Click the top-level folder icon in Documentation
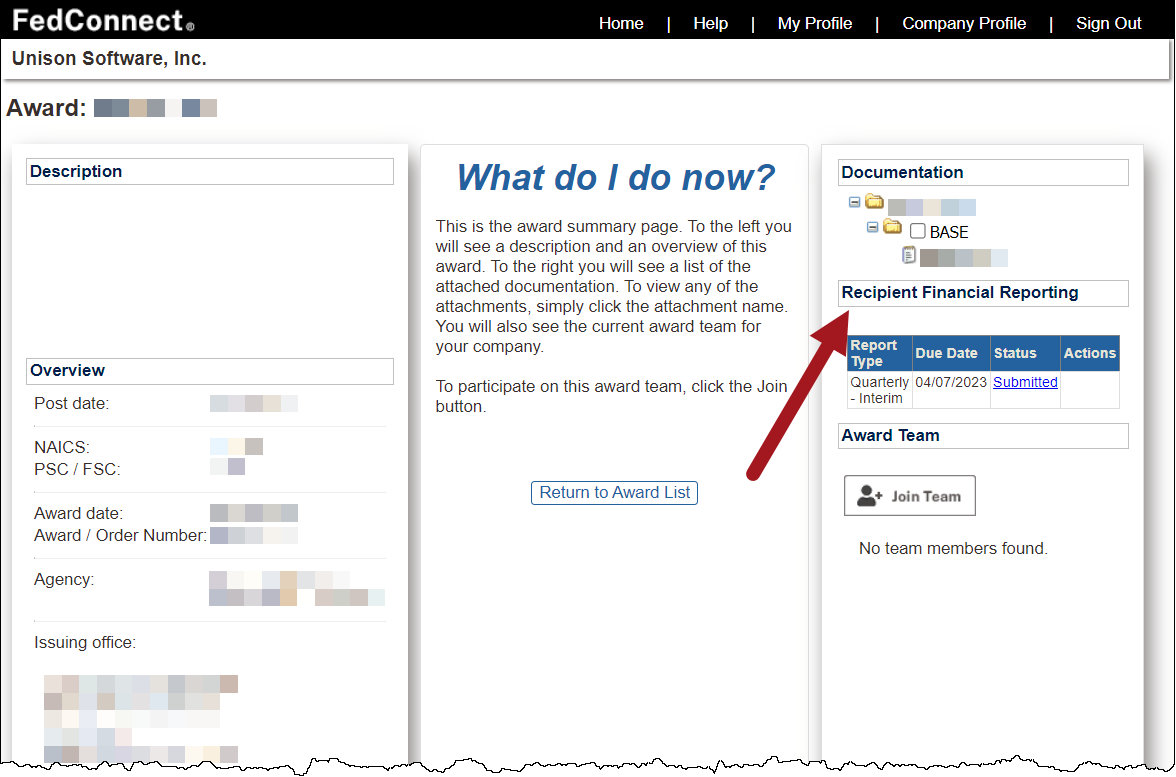Image resolution: width=1176 pixels, height=777 pixels. 874,202
